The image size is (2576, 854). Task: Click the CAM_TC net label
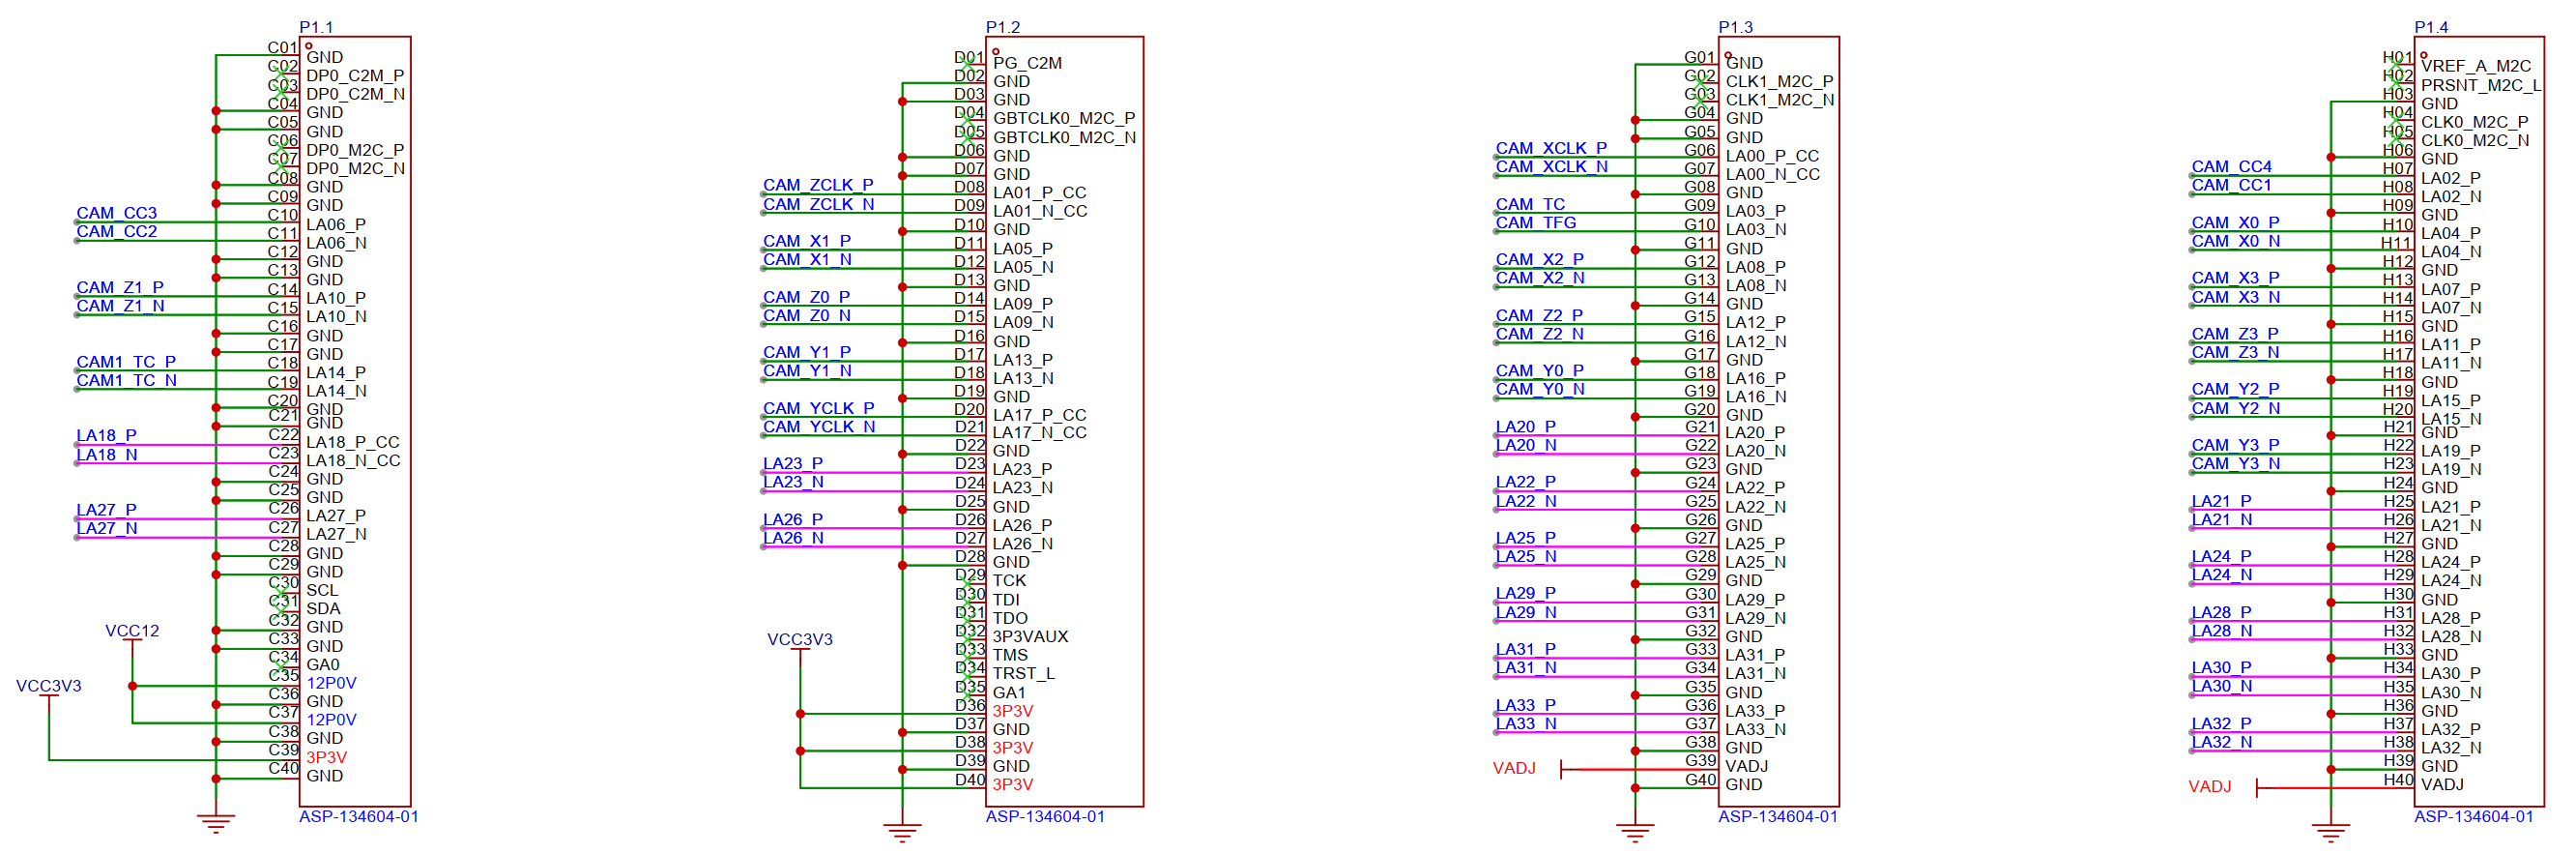click(1530, 204)
